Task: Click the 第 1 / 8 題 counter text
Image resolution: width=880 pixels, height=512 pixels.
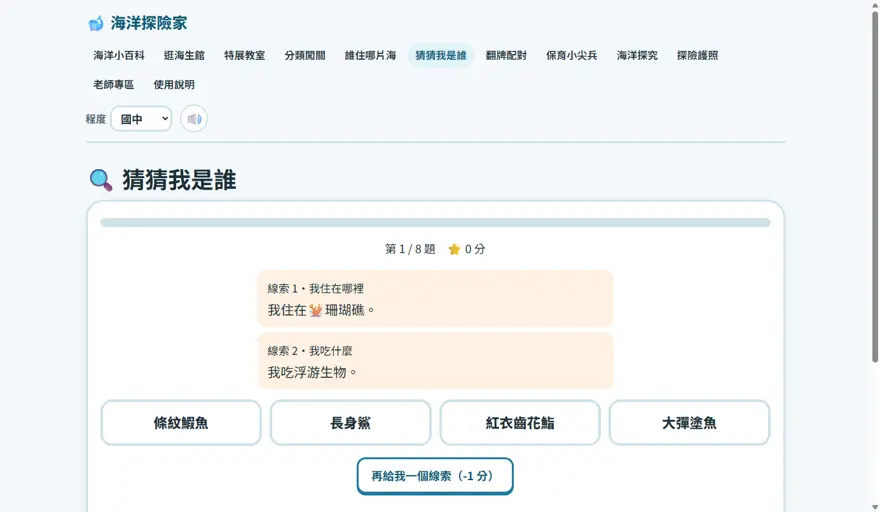Action: (x=410, y=249)
